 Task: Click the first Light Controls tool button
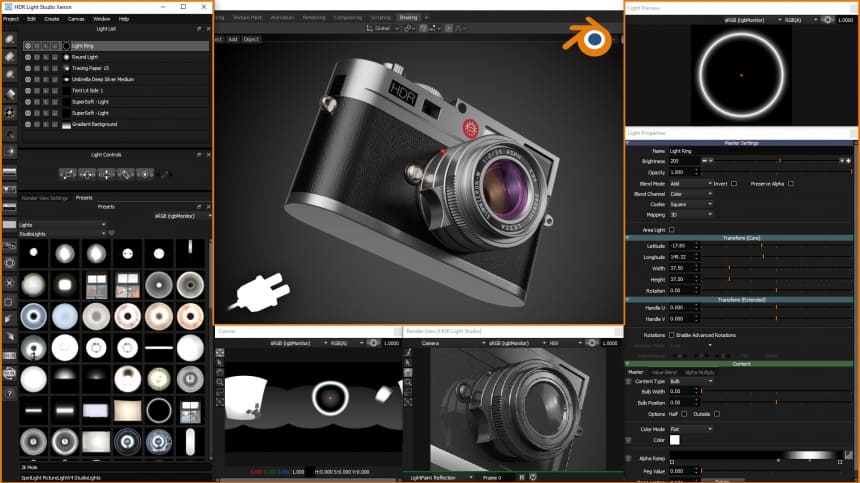68,173
